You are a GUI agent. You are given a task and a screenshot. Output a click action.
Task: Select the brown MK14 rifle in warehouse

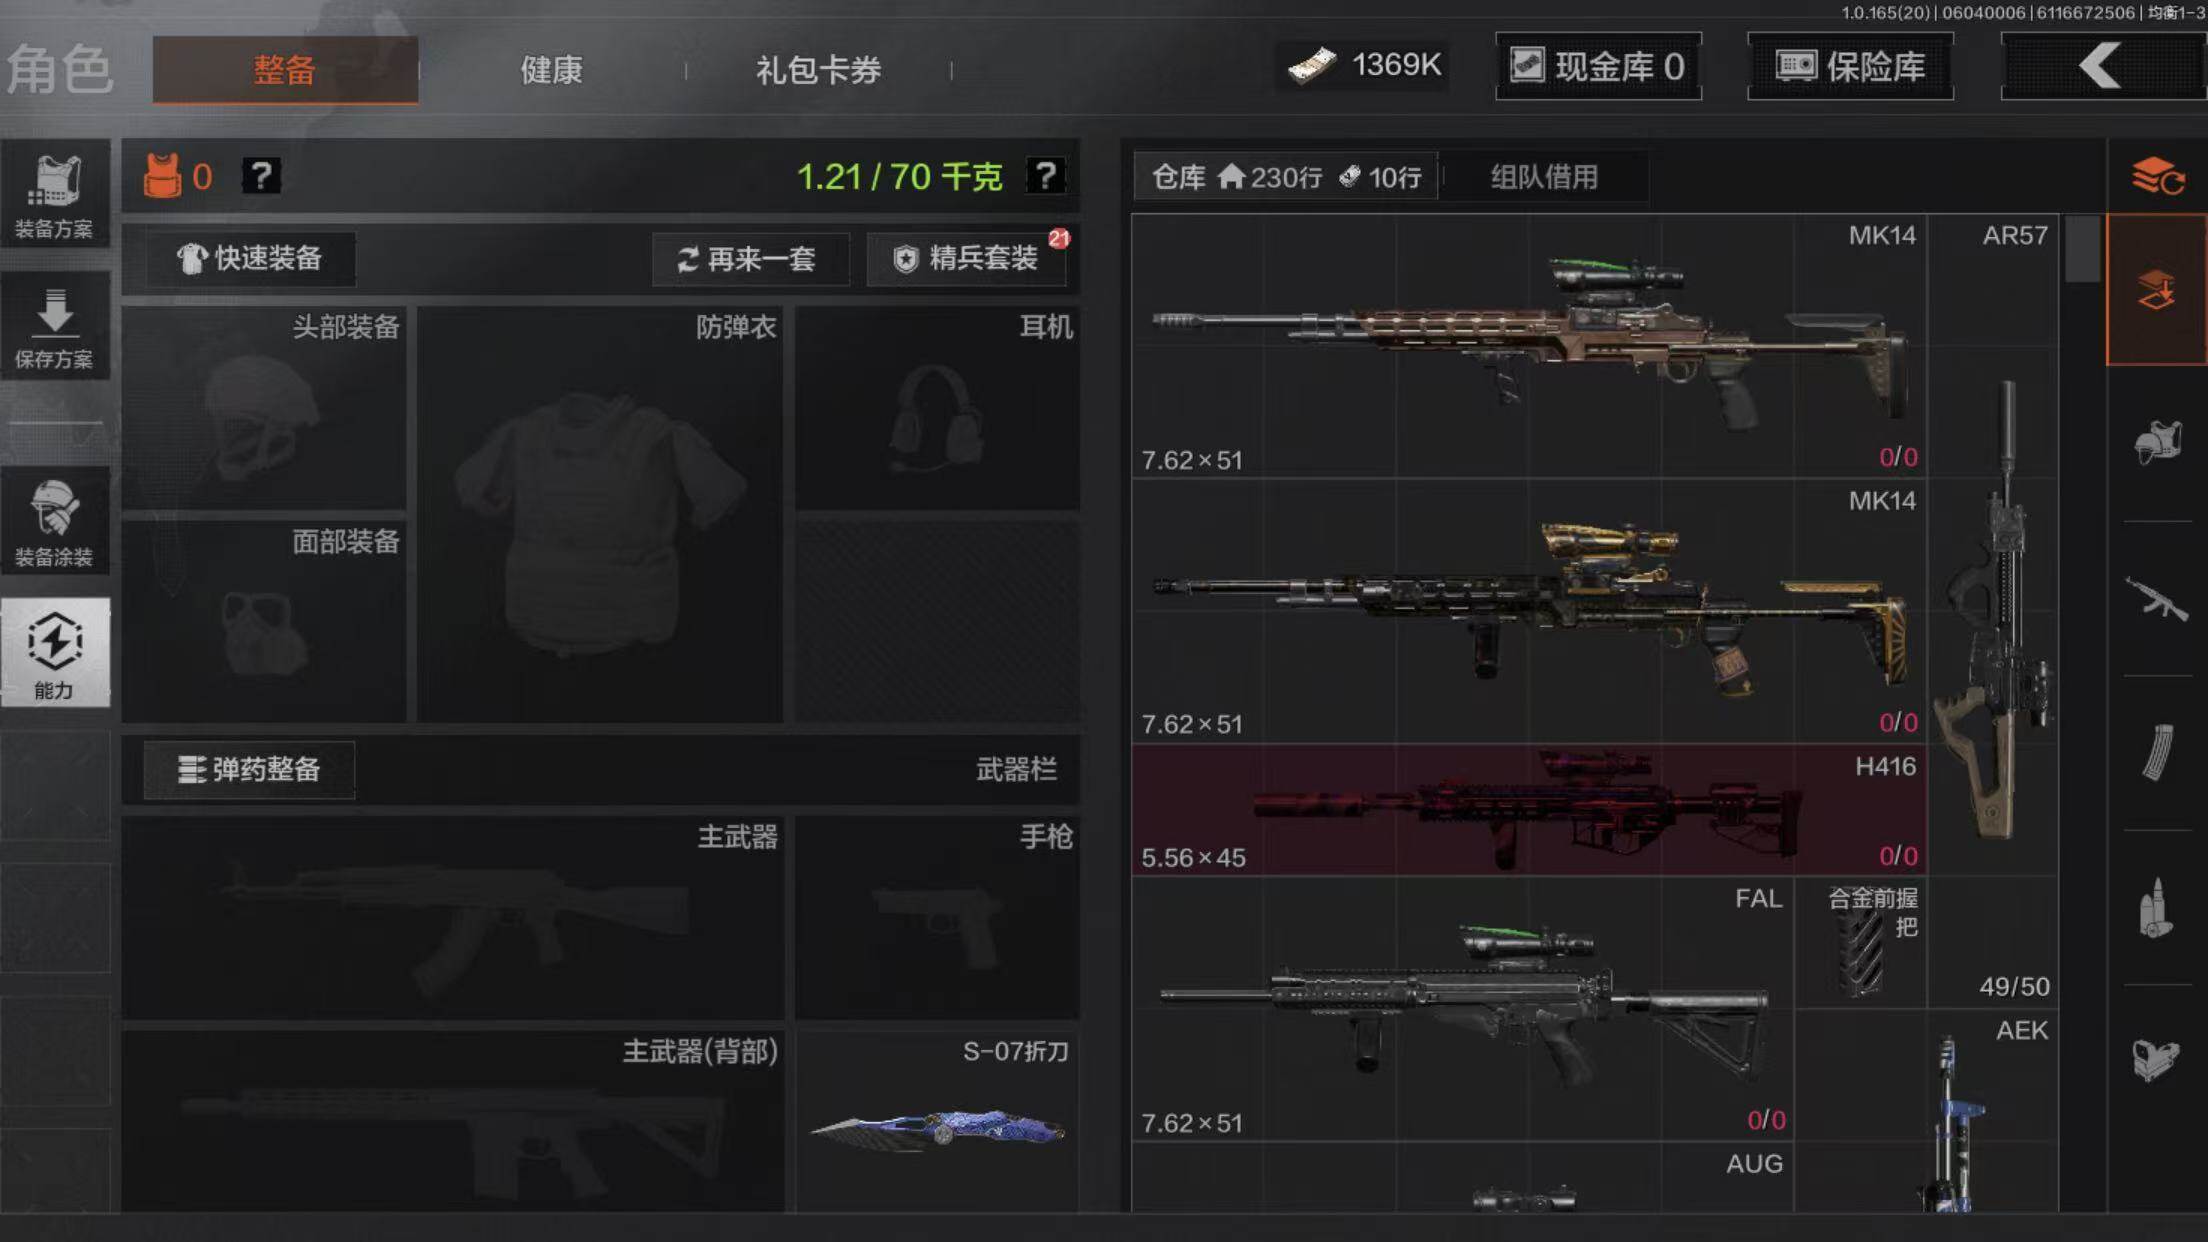tap(1529, 346)
